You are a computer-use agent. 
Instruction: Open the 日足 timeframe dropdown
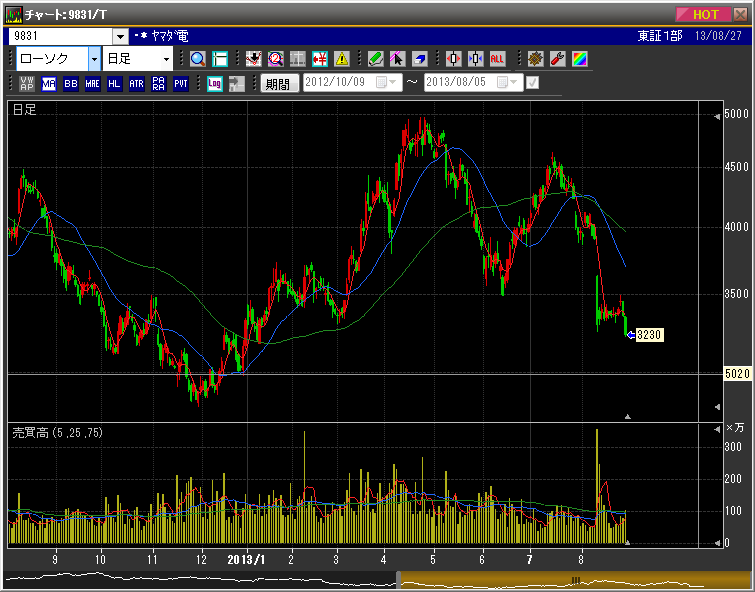point(166,59)
